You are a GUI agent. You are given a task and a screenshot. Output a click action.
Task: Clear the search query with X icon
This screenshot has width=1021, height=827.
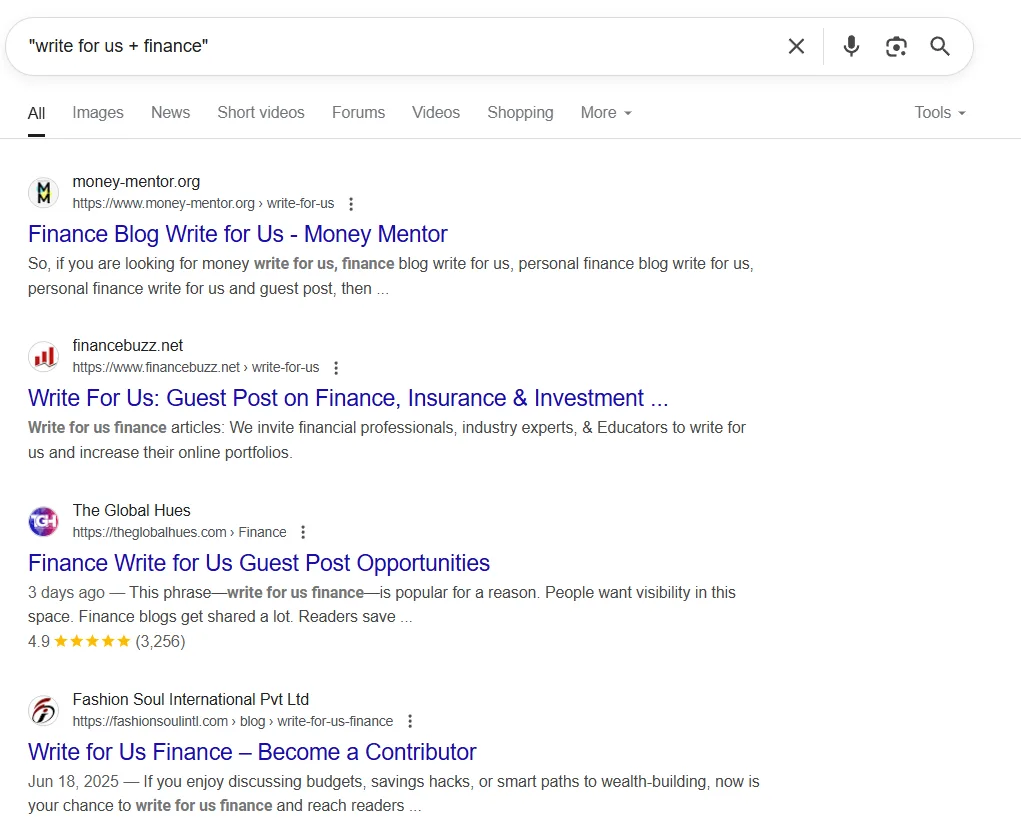[796, 46]
